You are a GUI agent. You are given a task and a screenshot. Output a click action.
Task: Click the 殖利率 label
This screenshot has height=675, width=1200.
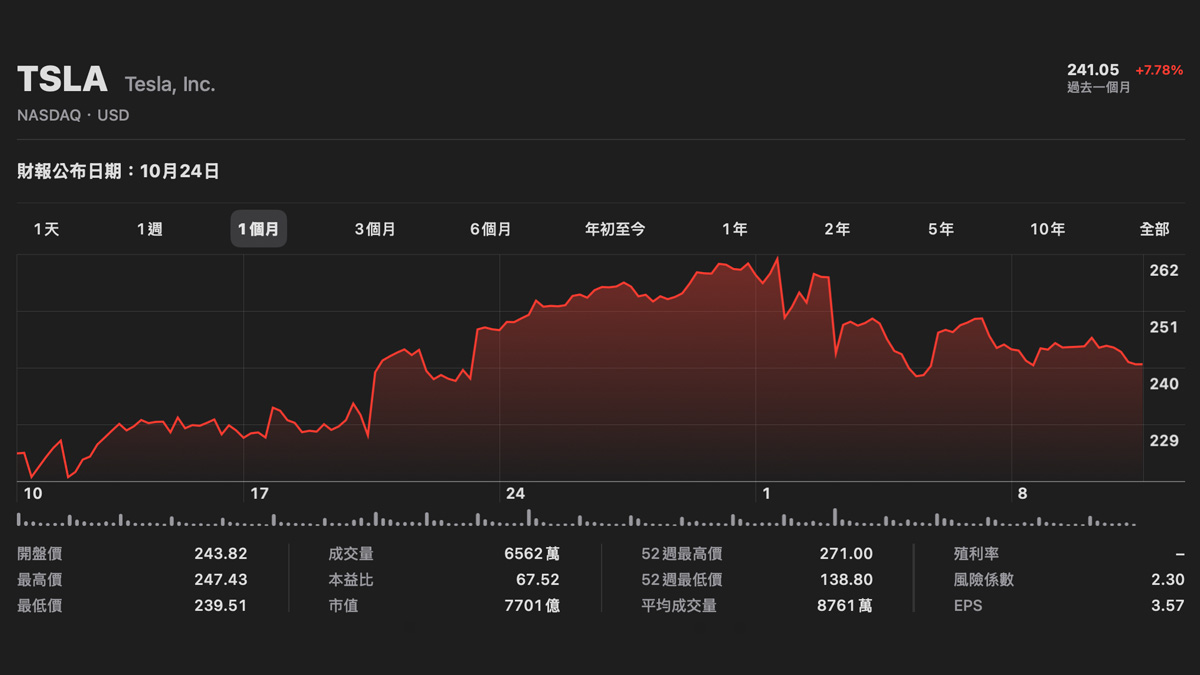pyautogui.click(x=977, y=554)
